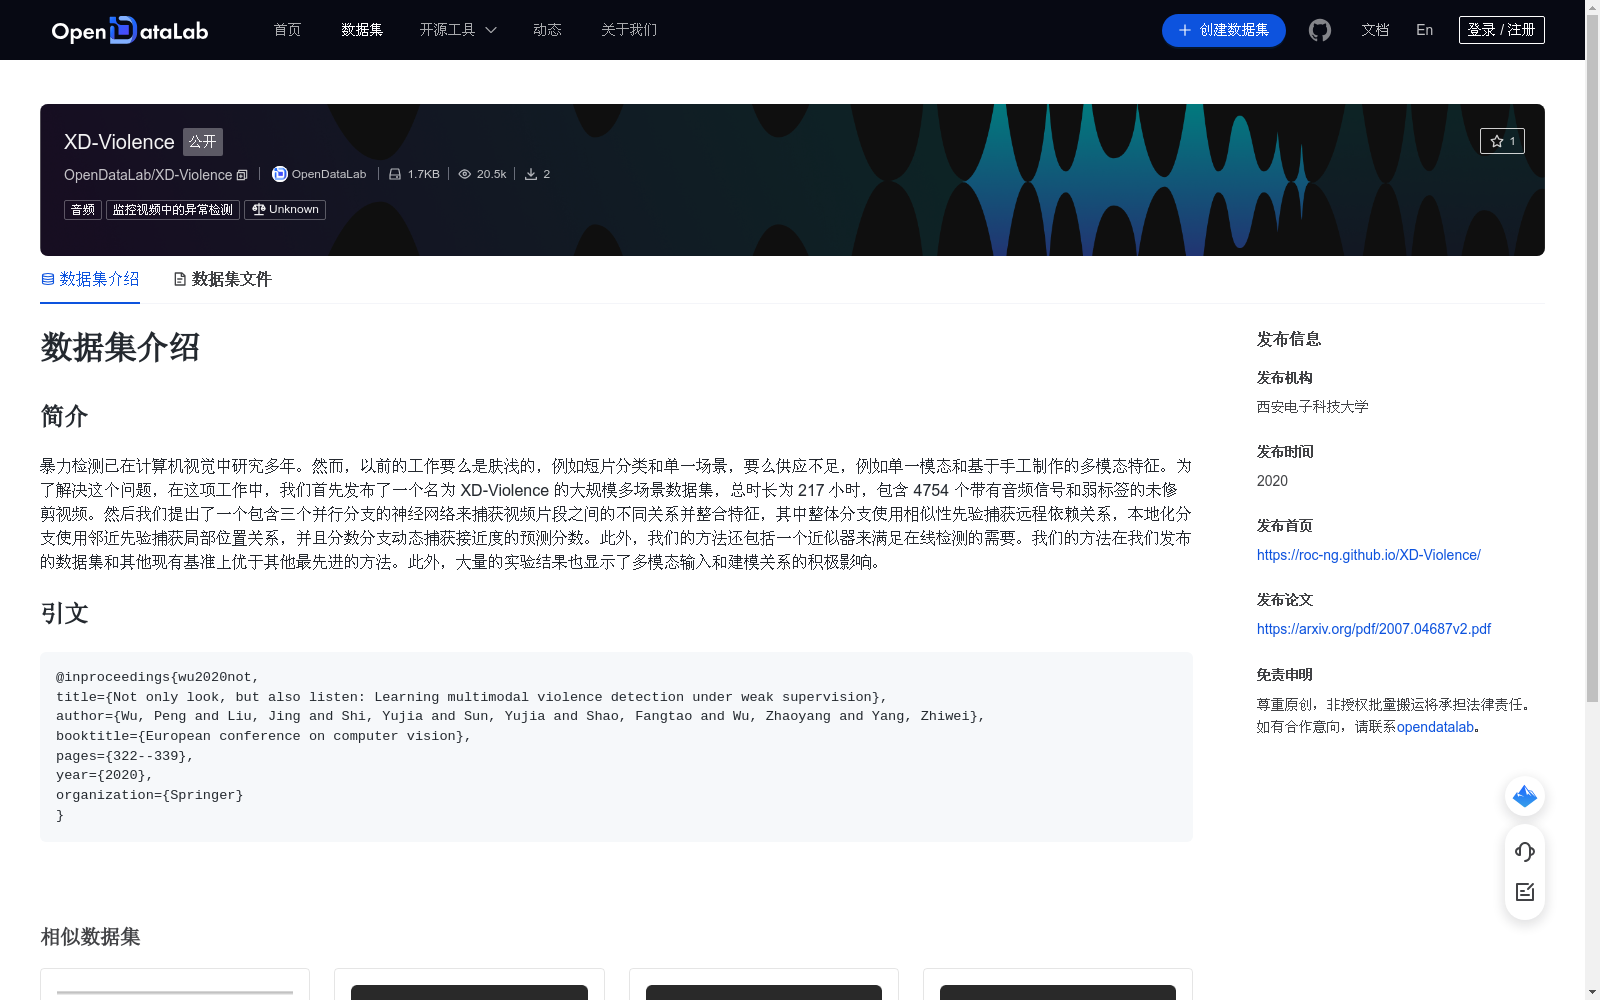Click the 监控视频中的异常检测 tag

173,210
